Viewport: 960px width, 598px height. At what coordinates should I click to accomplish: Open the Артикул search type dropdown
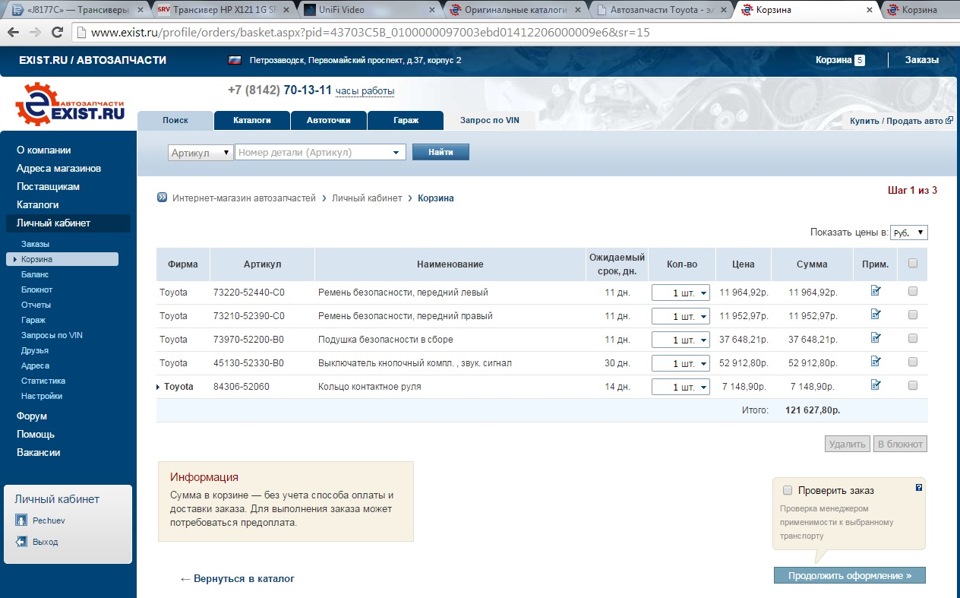point(200,152)
